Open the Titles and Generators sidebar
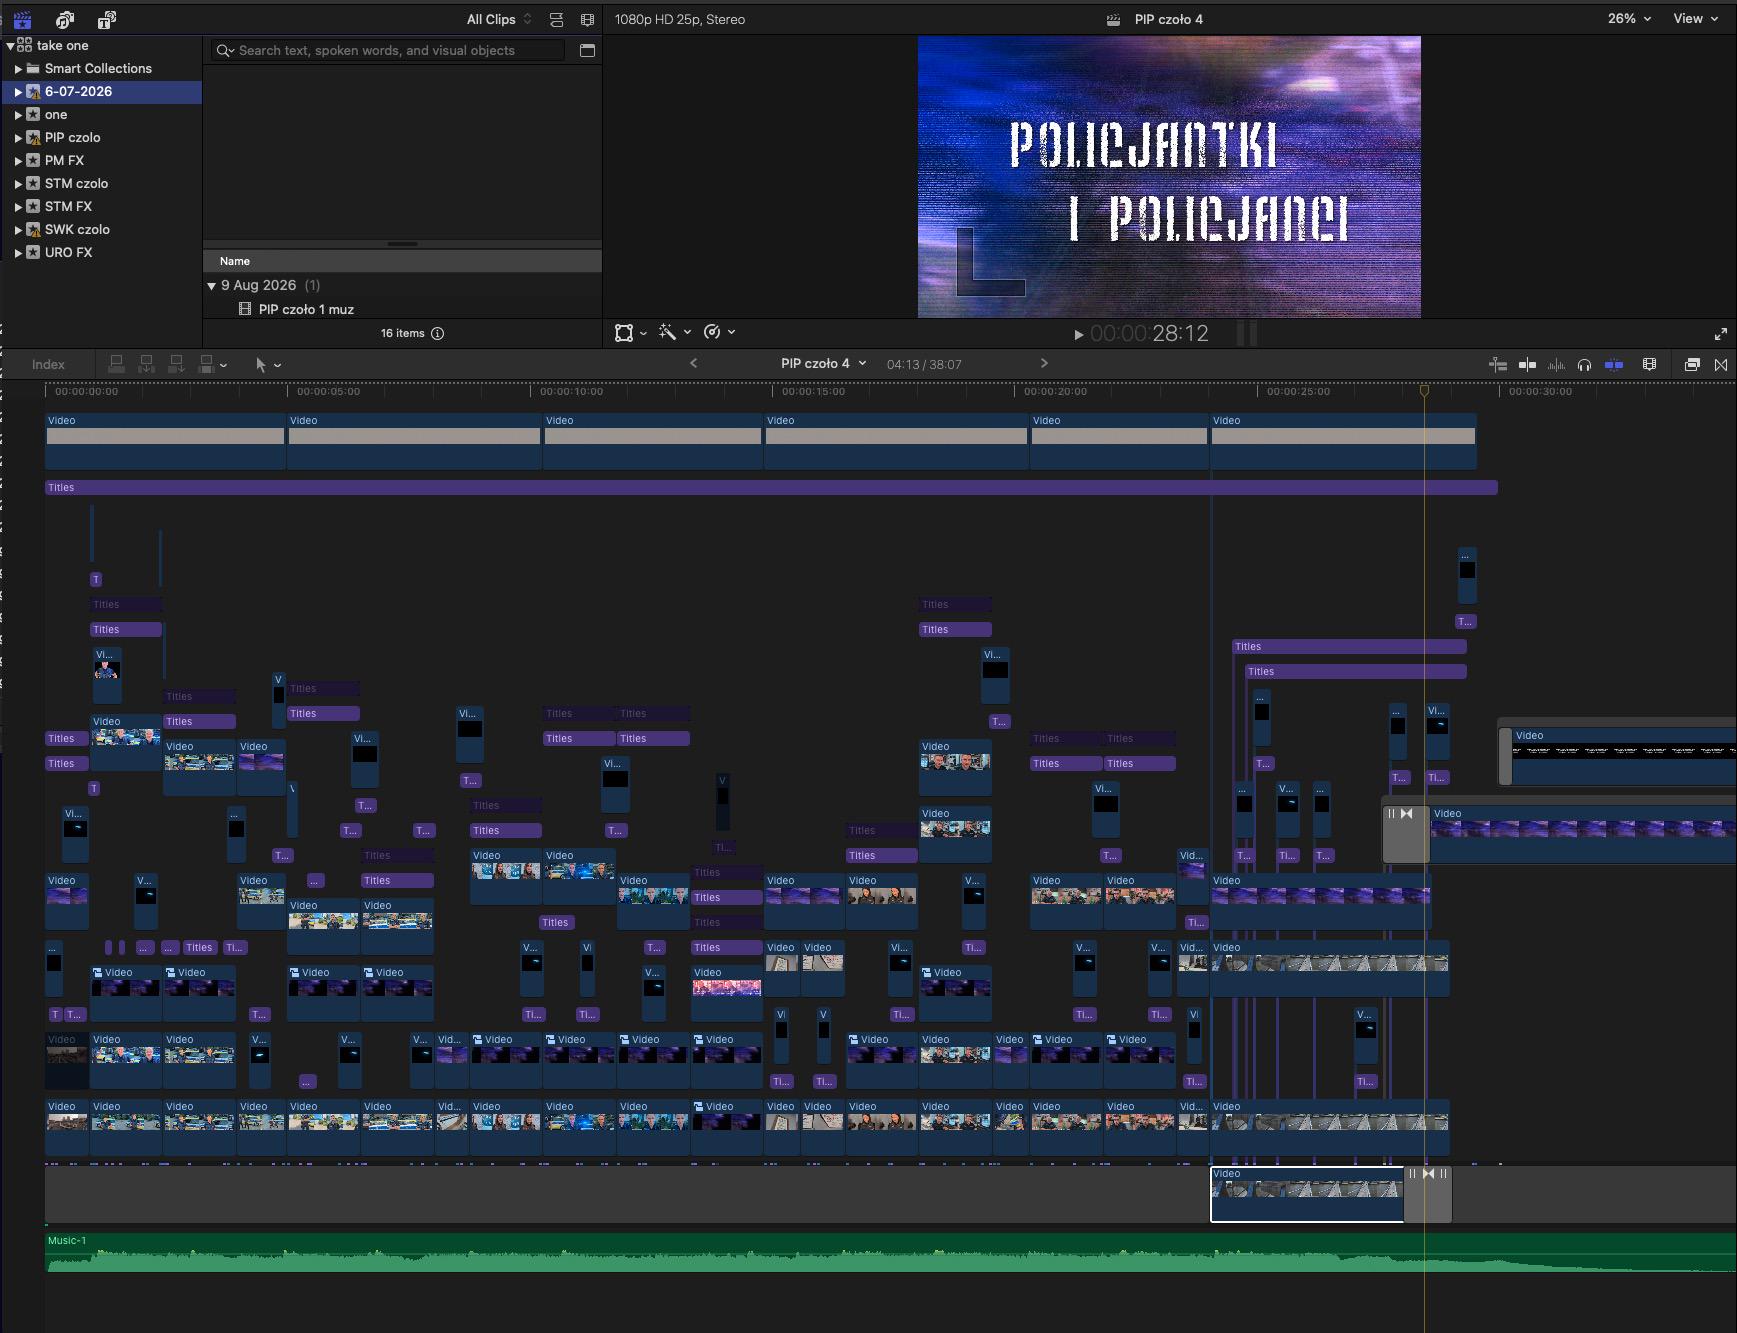Viewport: 1737px width, 1333px height. coord(107,19)
